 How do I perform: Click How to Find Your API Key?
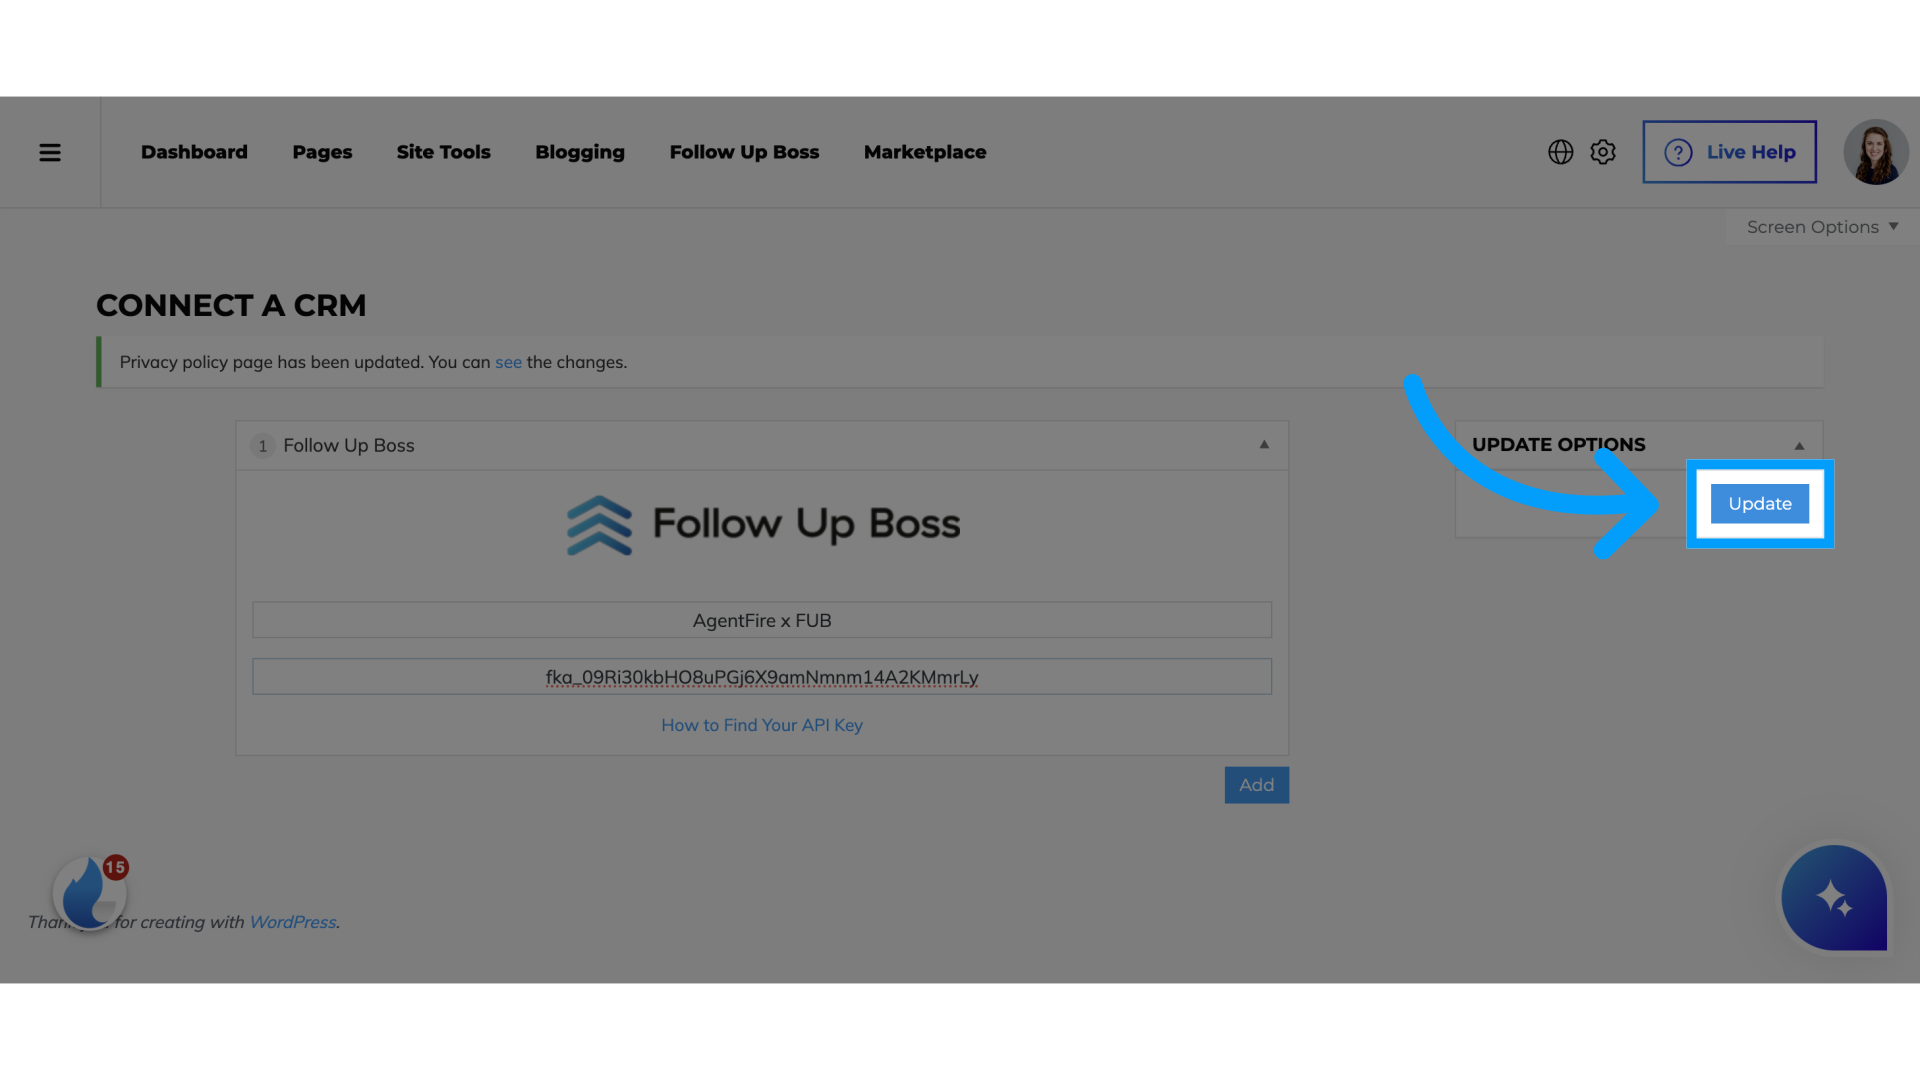[x=762, y=725]
